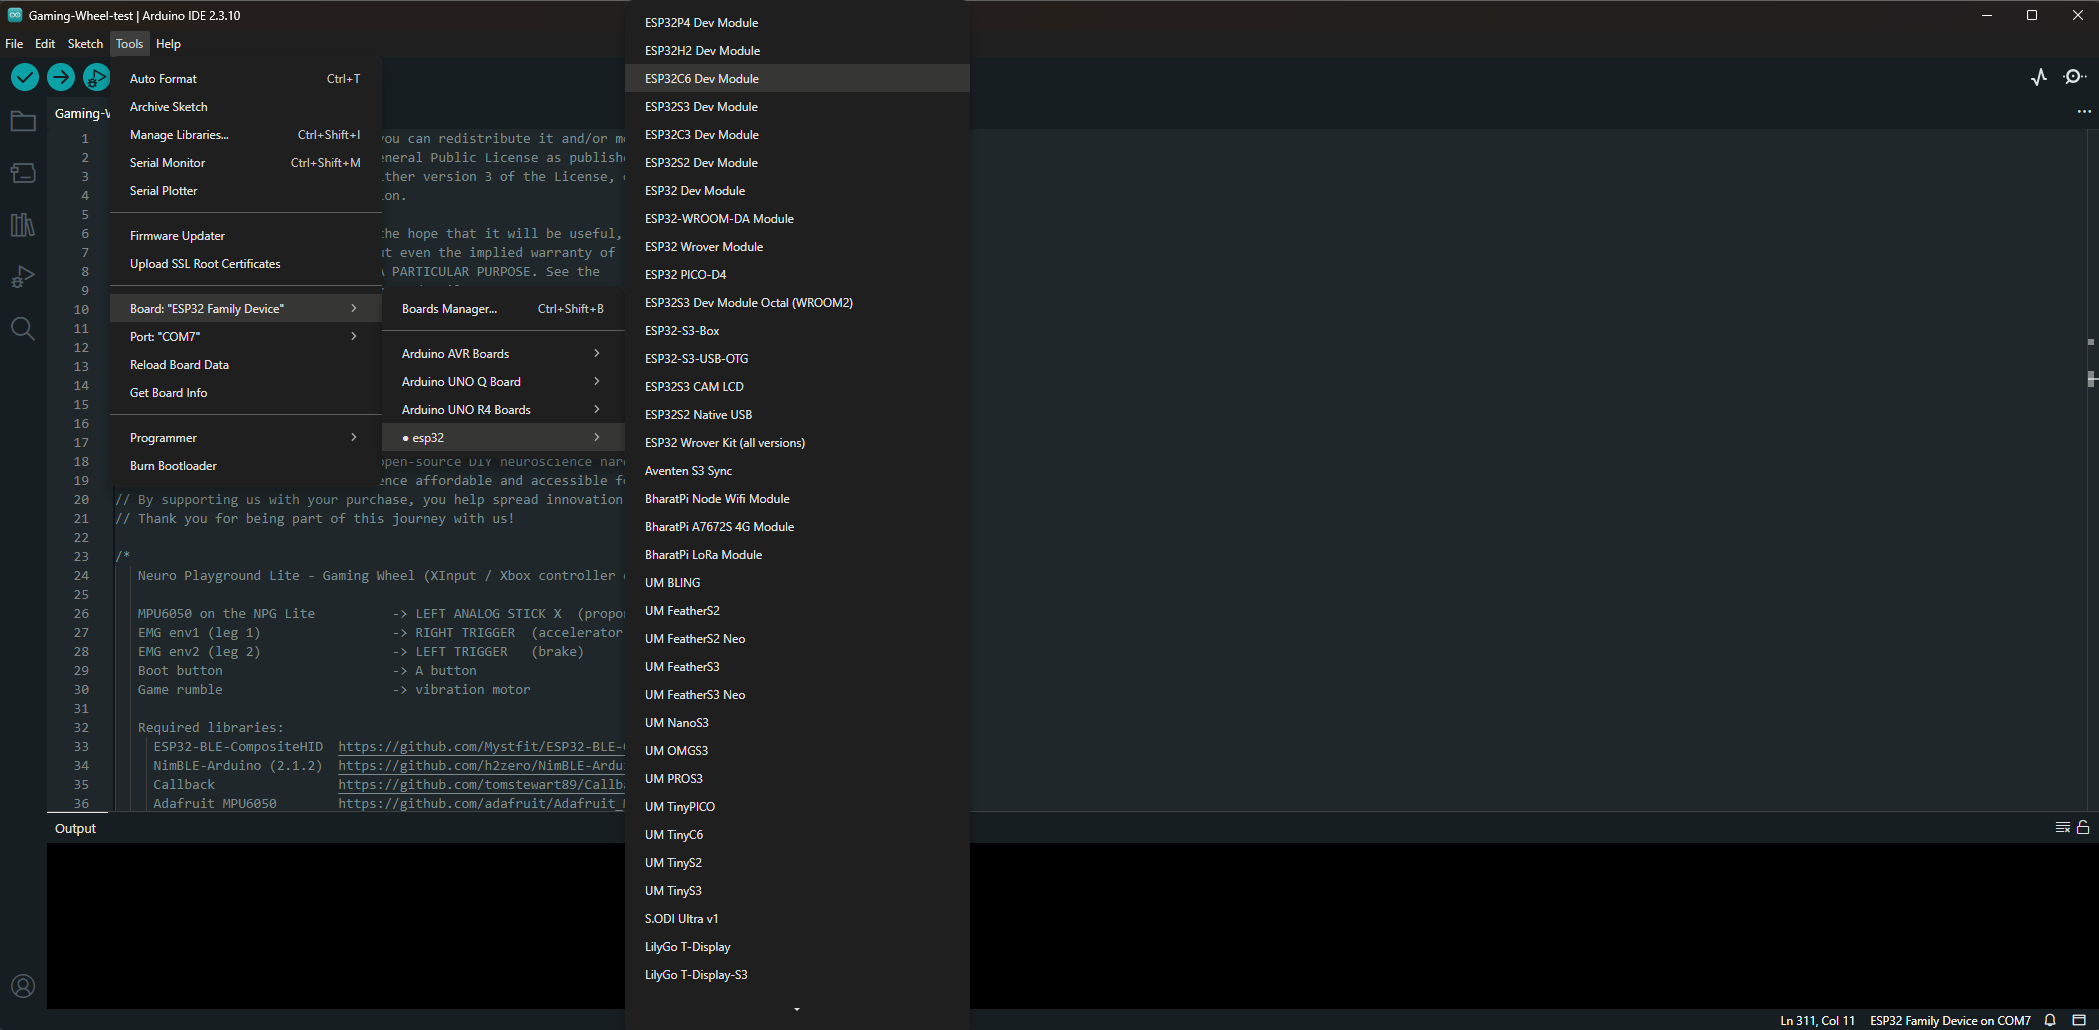Click the user account icon in sidebar
The width and height of the screenshot is (2099, 1030).
[23, 987]
